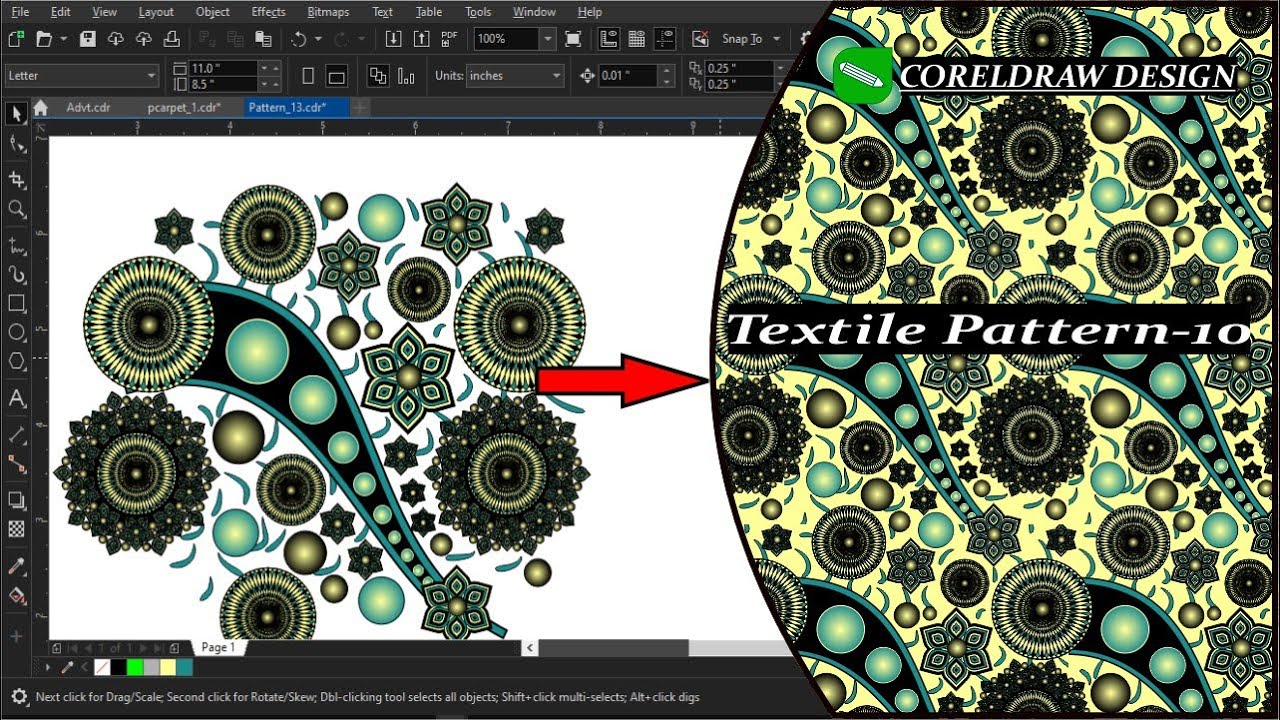The image size is (1280, 720).
Task: Open the Object menu
Action: [x=213, y=12]
